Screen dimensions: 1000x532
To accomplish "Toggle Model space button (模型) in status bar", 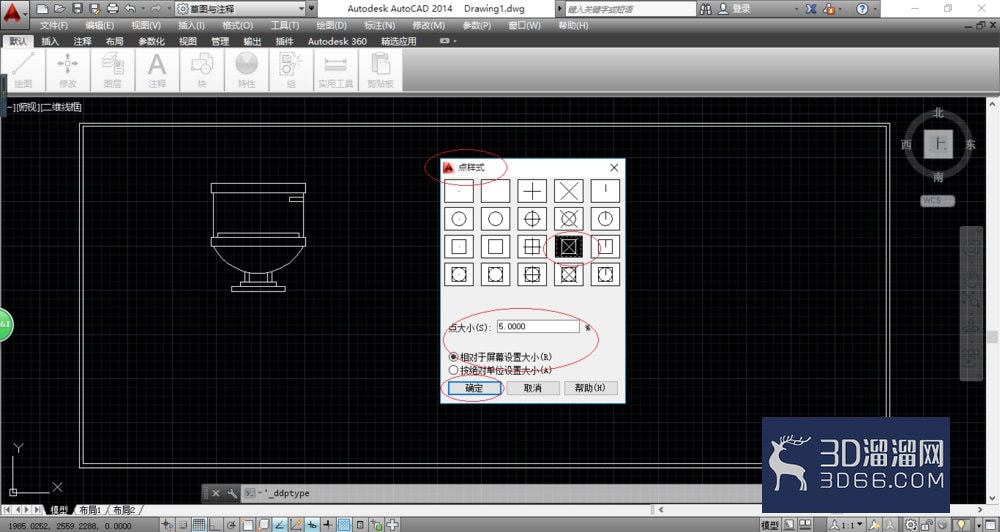I will [770, 525].
